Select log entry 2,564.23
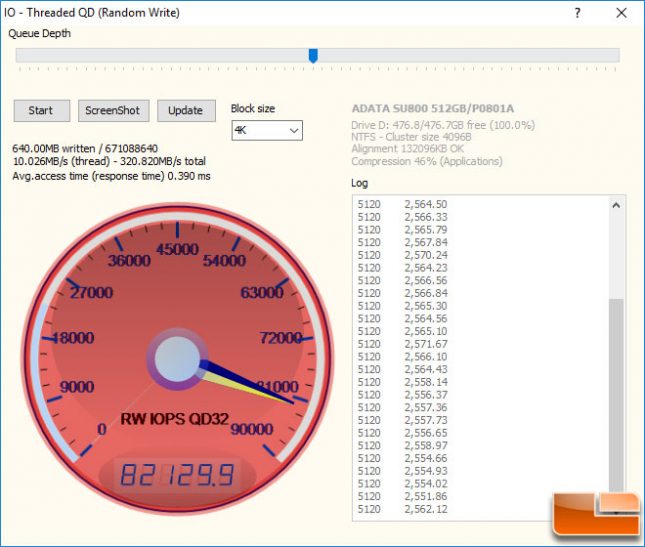645x547 pixels. click(x=402, y=268)
